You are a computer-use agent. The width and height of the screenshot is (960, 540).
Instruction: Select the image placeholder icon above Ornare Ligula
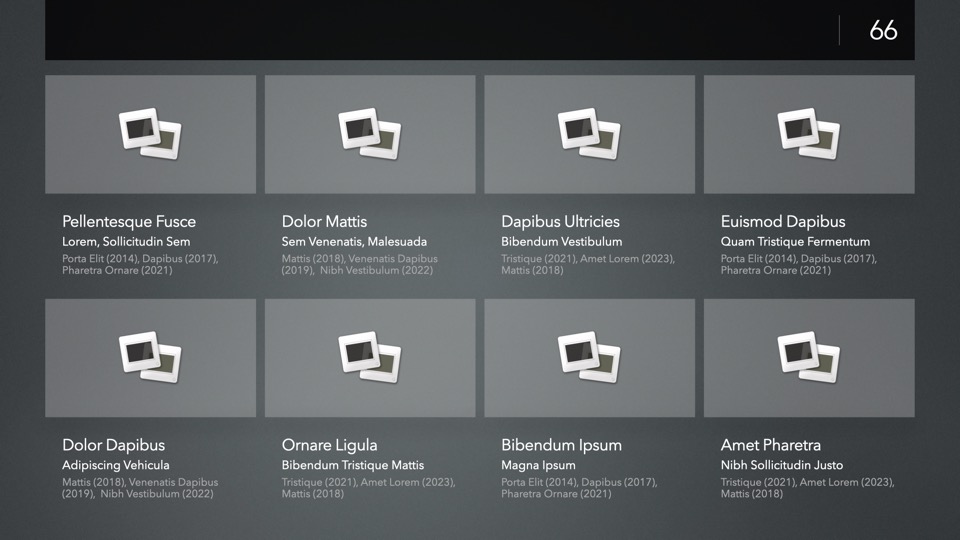tap(369, 358)
